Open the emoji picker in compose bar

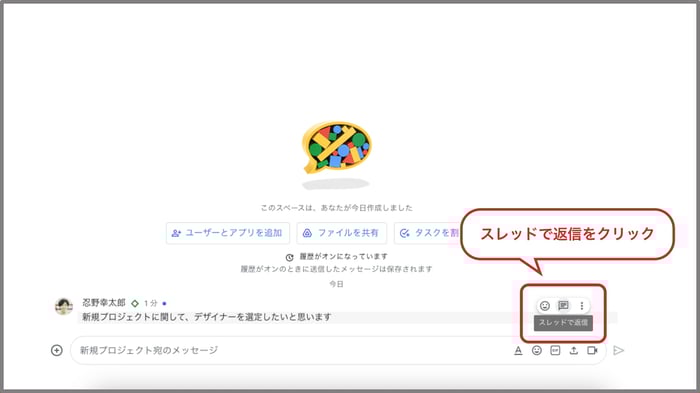[537, 351]
